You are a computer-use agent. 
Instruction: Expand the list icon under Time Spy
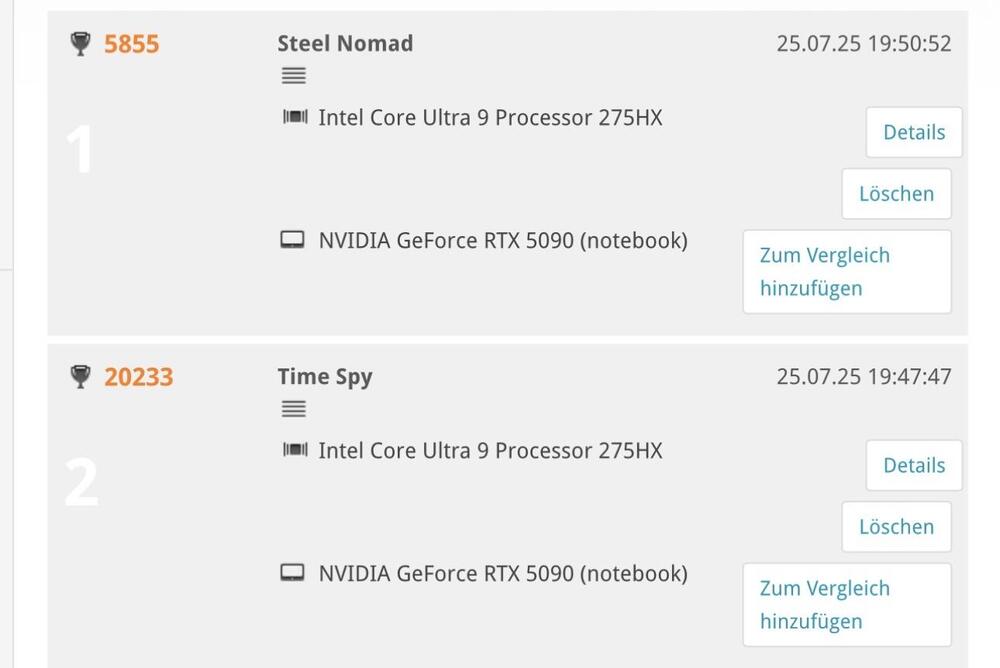point(293,409)
